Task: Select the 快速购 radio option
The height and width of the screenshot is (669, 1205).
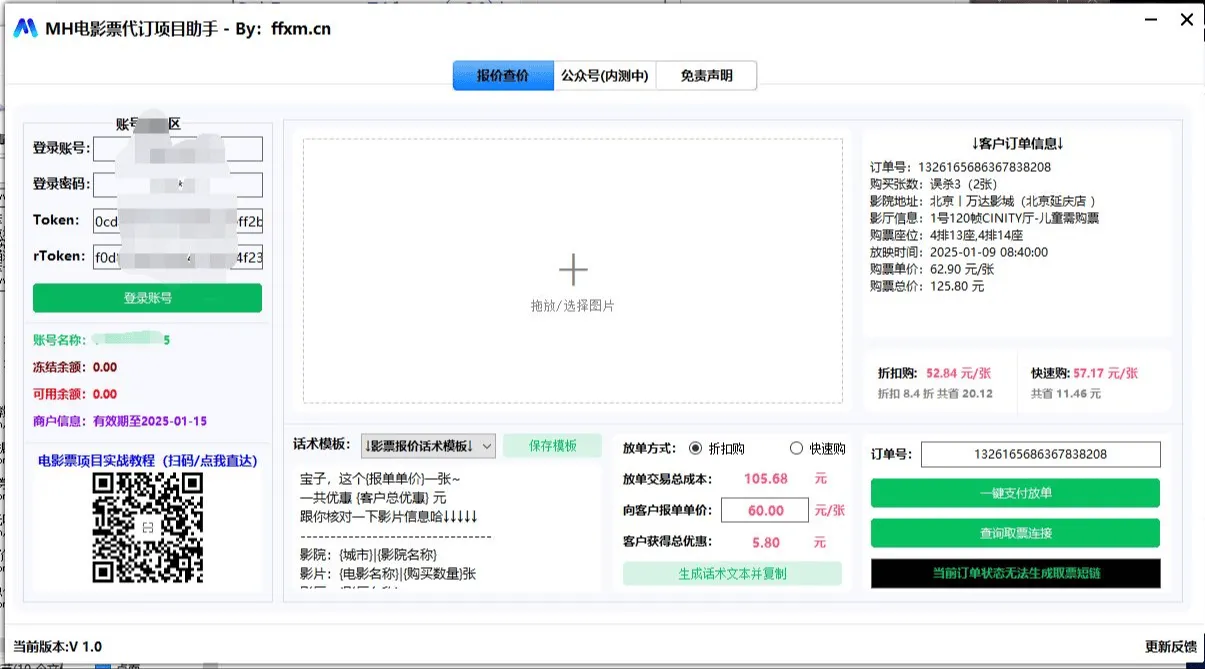Action: (797, 448)
